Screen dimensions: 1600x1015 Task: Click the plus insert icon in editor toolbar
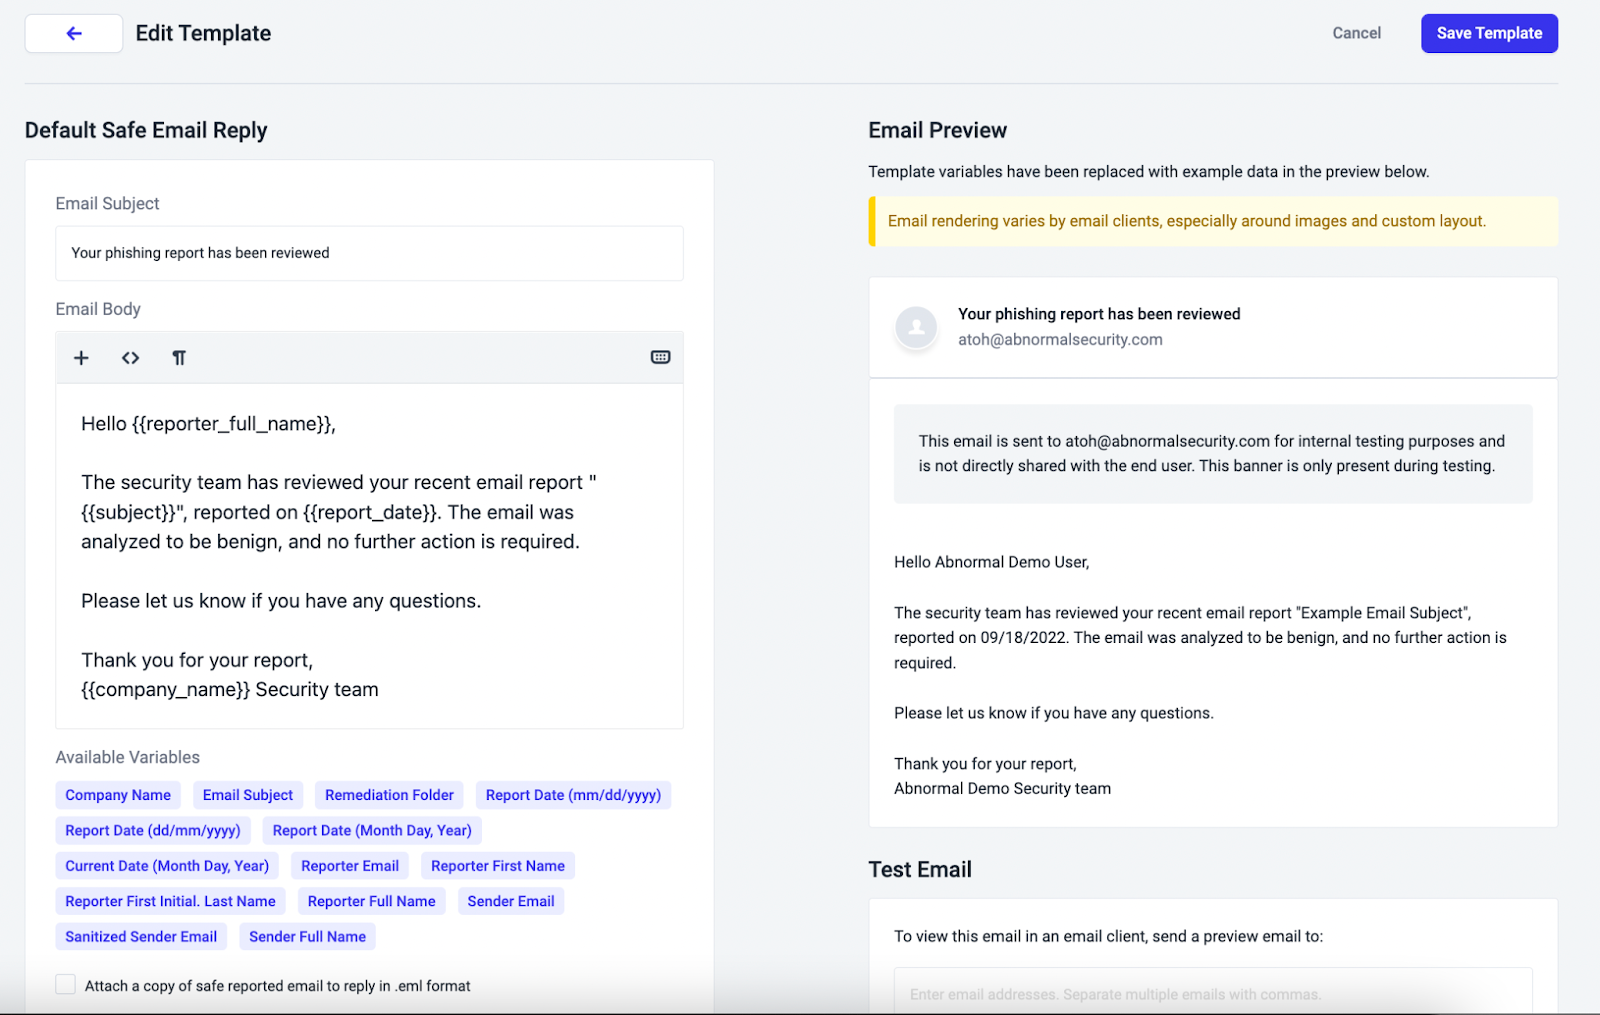click(x=82, y=358)
